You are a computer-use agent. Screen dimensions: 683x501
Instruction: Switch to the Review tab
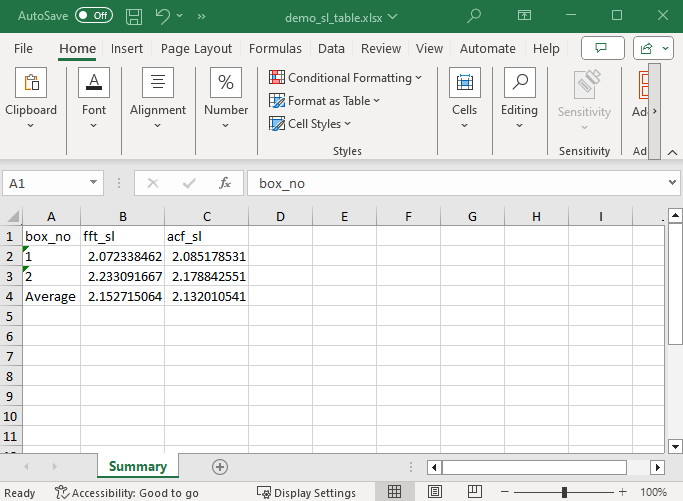pos(381,48)
